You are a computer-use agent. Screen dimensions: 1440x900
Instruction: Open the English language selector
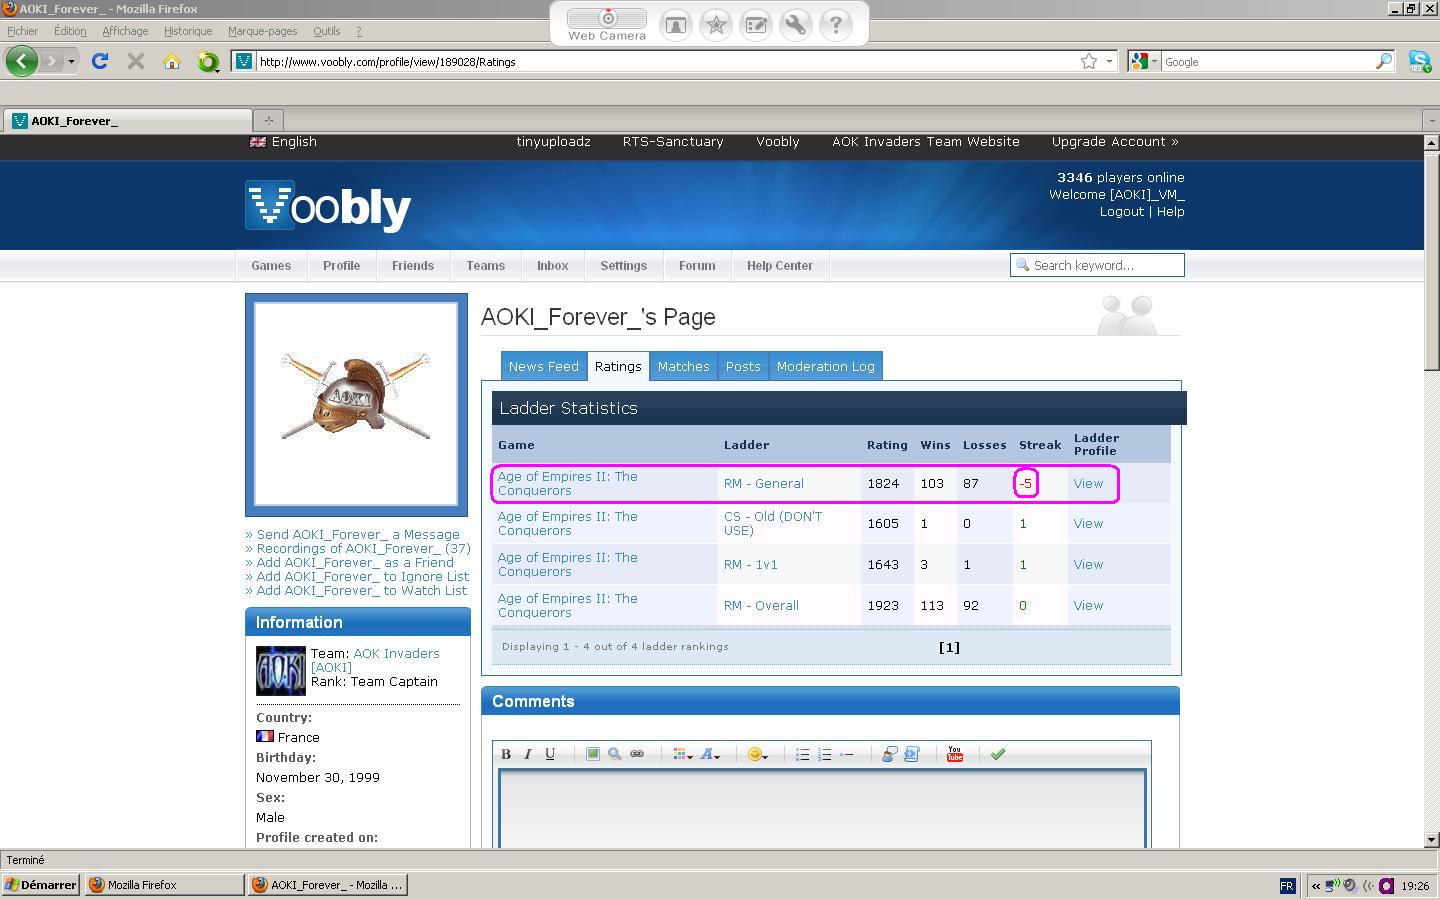(x=283, y=141)
